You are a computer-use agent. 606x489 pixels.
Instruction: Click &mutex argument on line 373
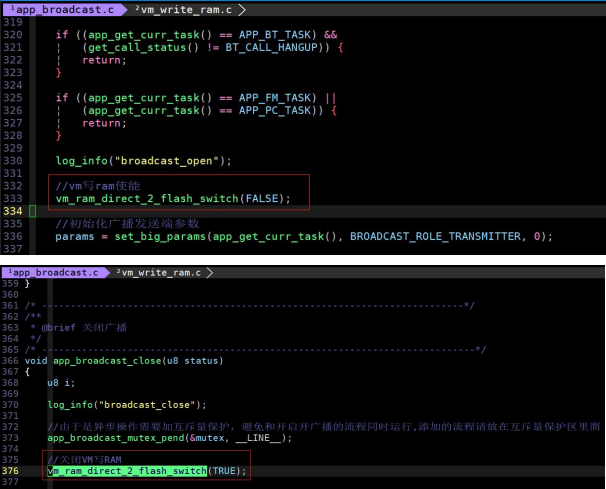point(207,438)
